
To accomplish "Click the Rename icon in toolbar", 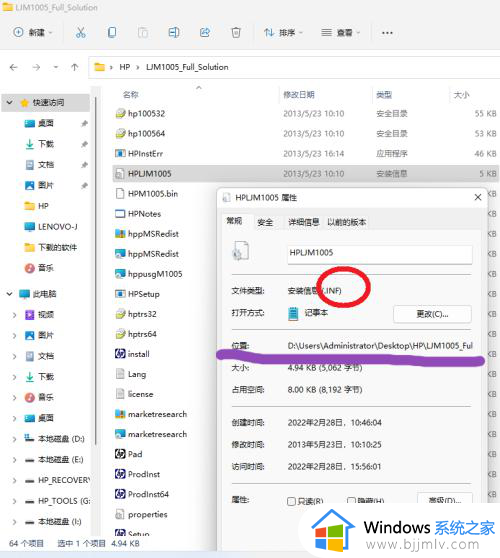I will tap(174, 33).
